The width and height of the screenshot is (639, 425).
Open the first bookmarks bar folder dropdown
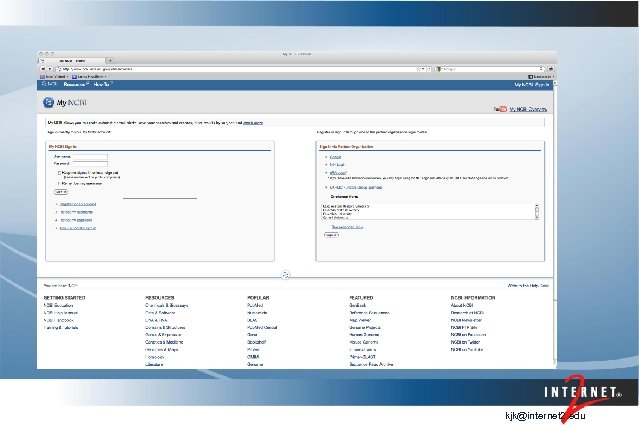[55, 77]
